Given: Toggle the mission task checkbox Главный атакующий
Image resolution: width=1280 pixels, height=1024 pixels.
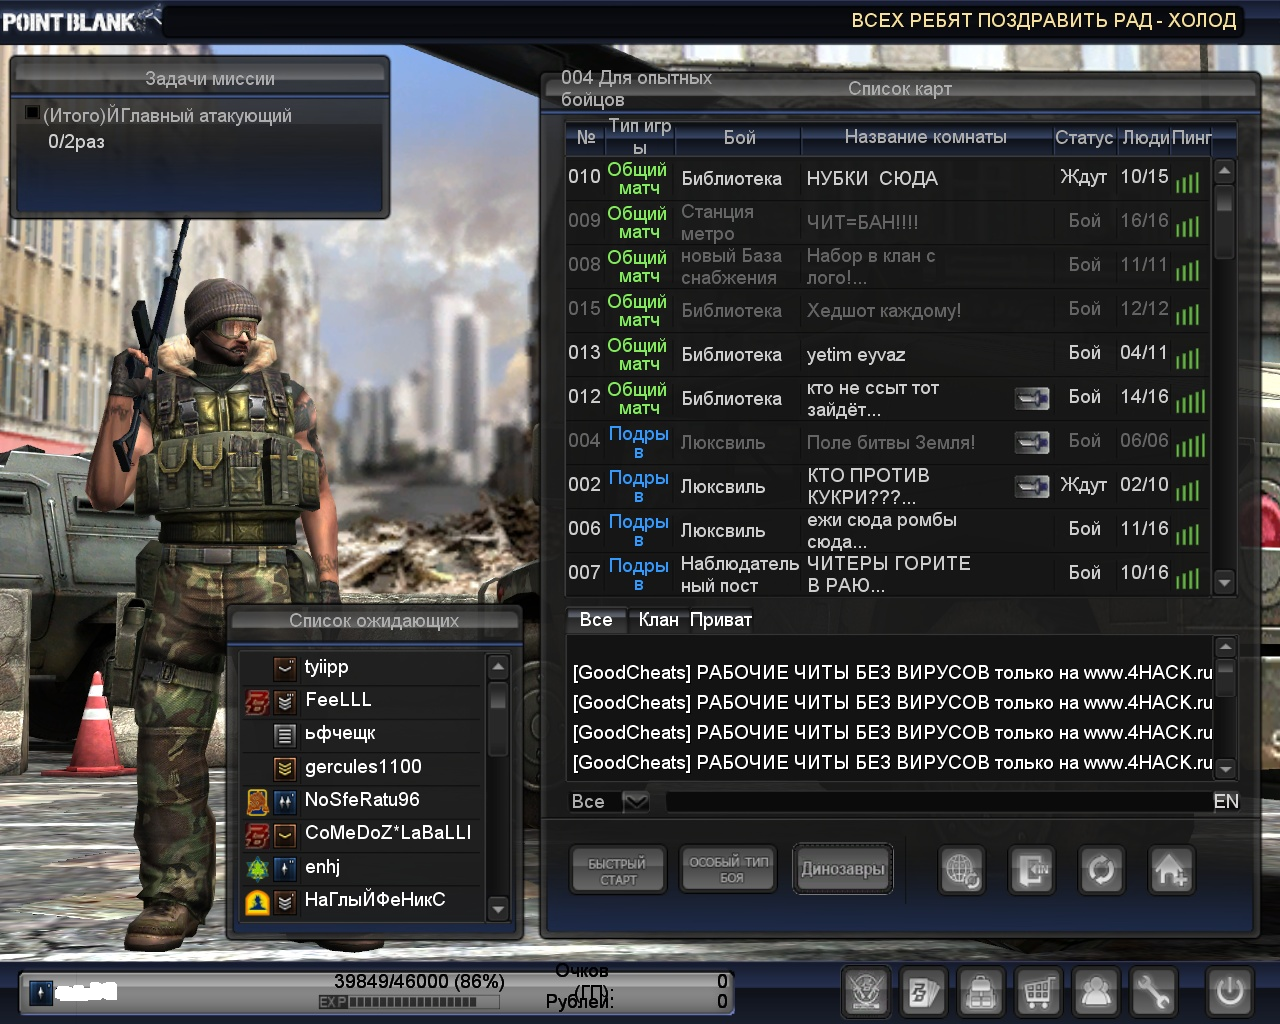Looking at the screenshot, I should [x=32, y=113].
